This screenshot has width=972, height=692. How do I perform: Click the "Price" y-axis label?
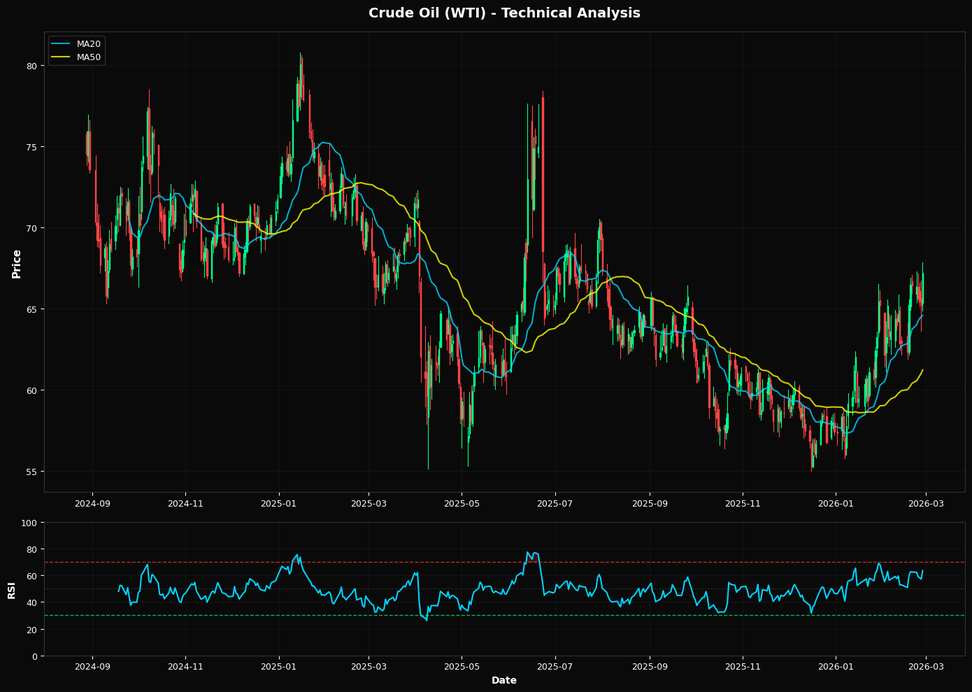pos(17,264)
